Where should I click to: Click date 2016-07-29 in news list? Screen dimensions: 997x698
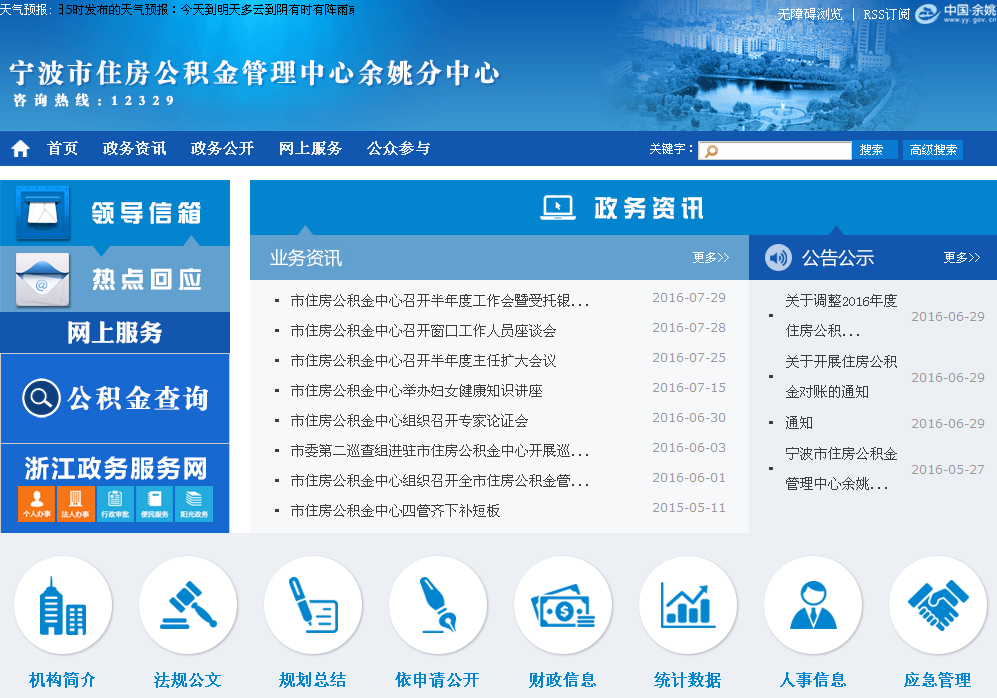pyautogui.click(x=689, y=298)
